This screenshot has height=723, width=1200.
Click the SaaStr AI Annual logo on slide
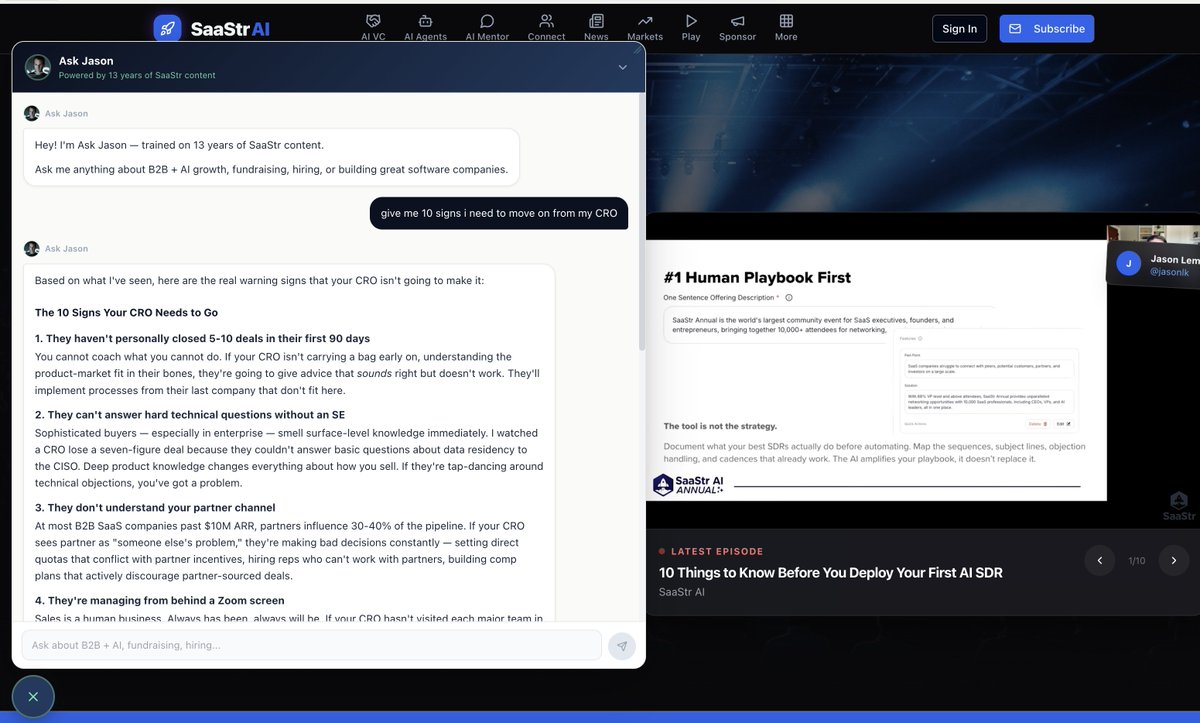(688, 484)
